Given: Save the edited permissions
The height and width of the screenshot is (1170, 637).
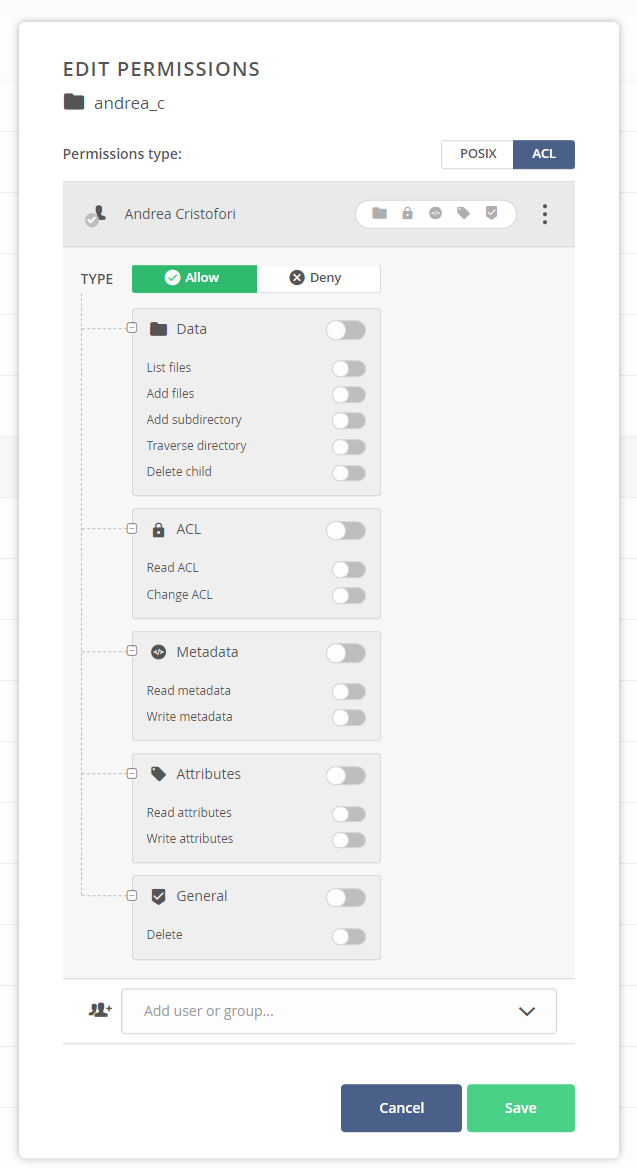Looking at the screenshot, I should (520, 1108).
